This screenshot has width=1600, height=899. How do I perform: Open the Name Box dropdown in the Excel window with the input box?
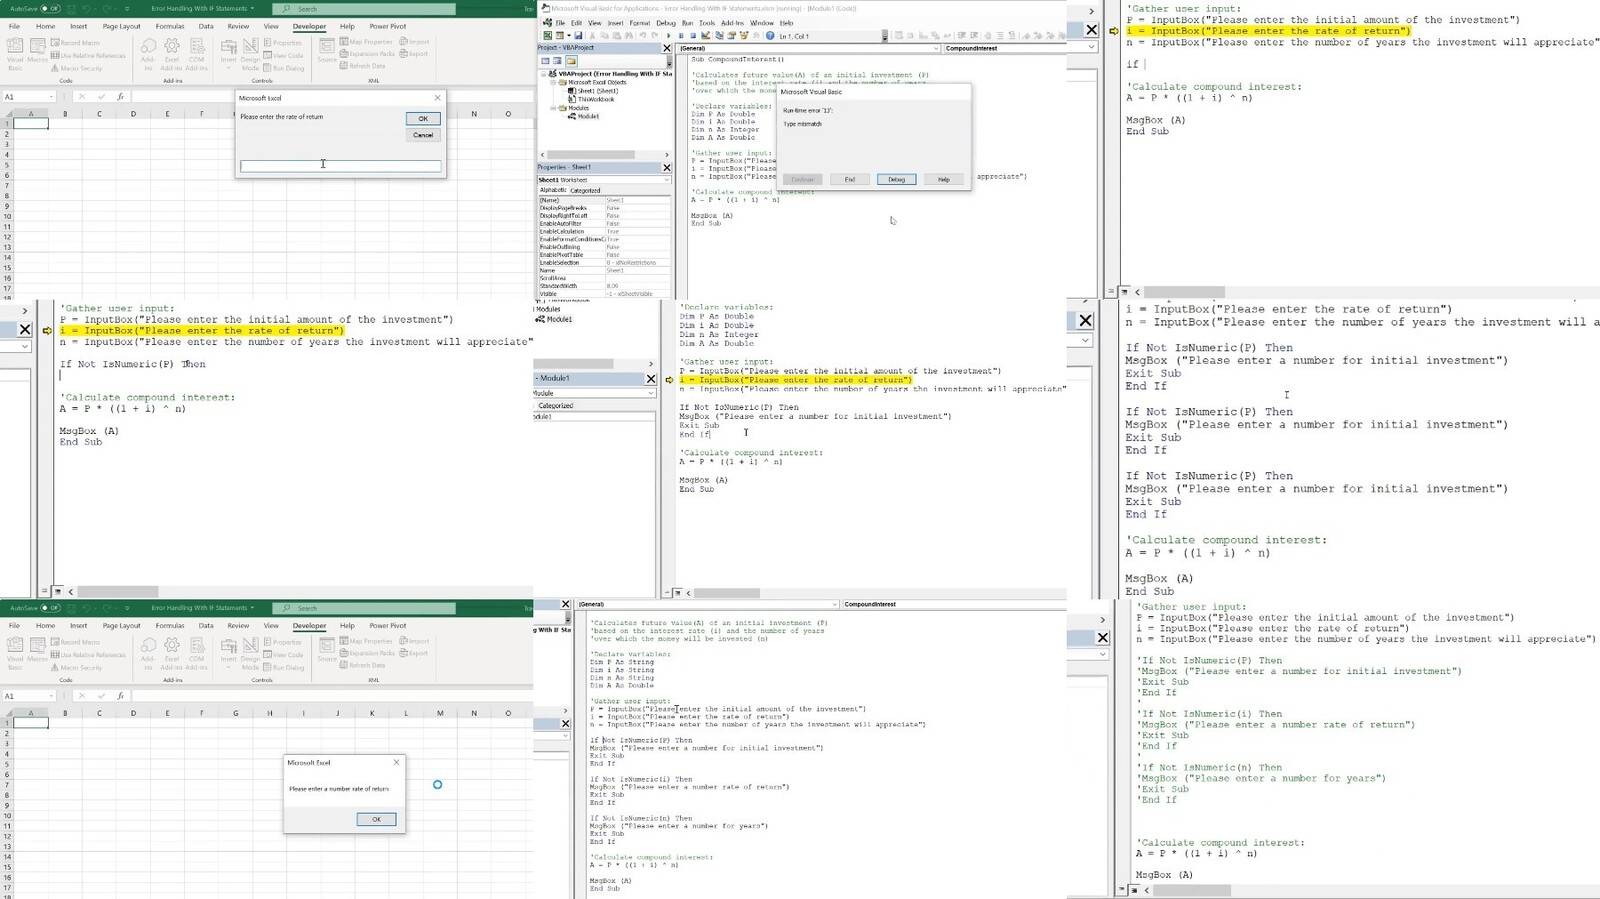50,97
